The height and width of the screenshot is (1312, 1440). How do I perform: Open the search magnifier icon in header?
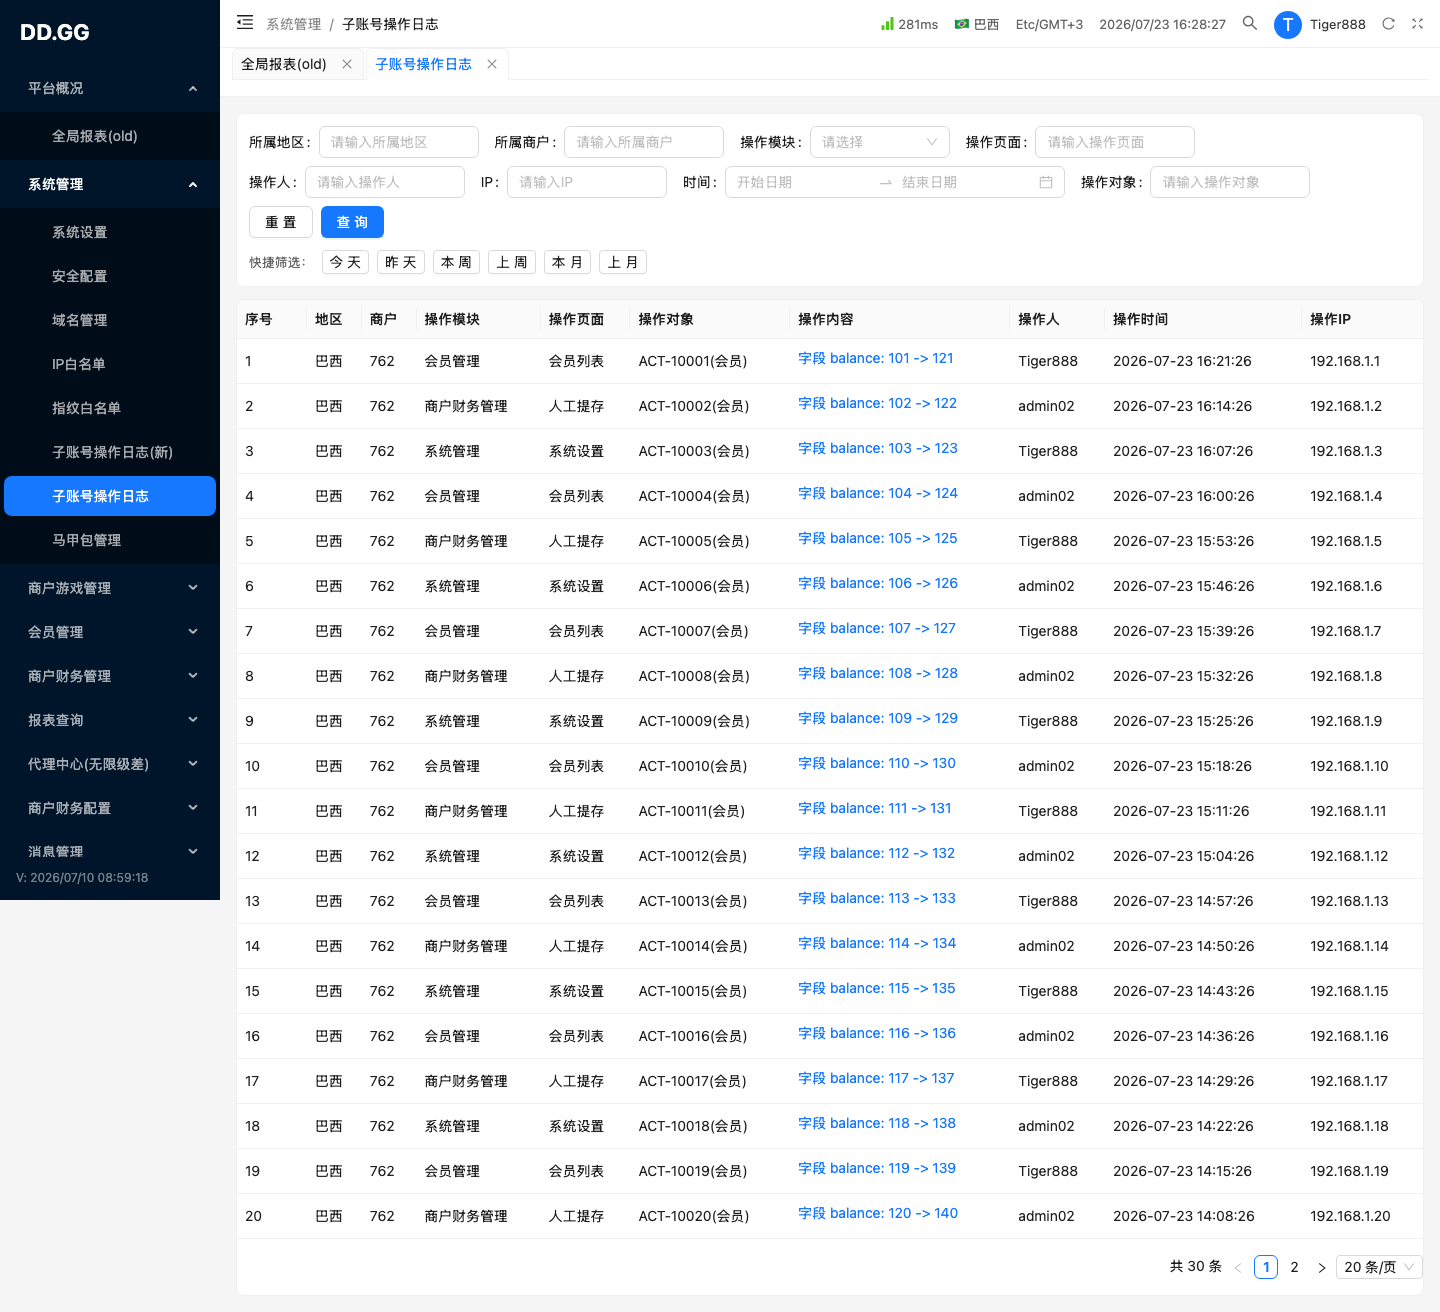(1249, 23)
